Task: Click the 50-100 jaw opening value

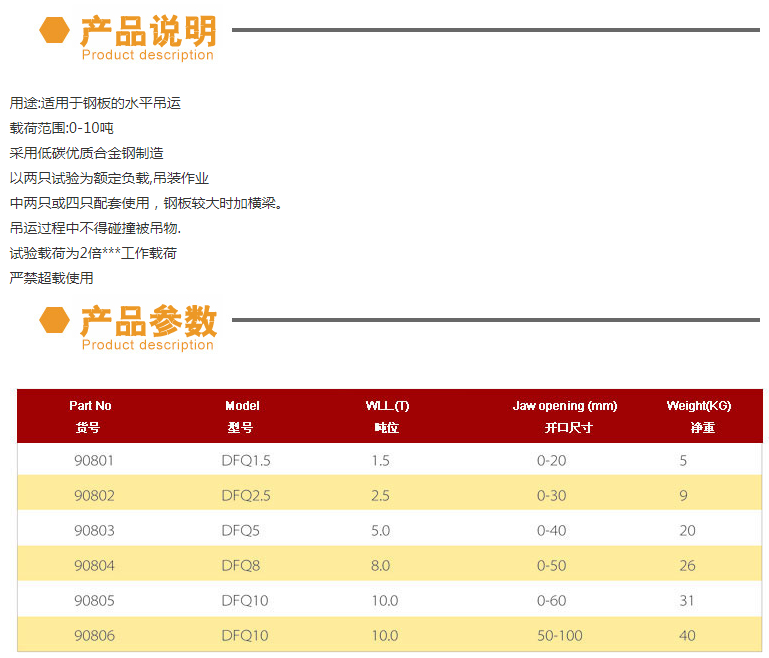Action: pyautogui.click(x=560, y=636)
